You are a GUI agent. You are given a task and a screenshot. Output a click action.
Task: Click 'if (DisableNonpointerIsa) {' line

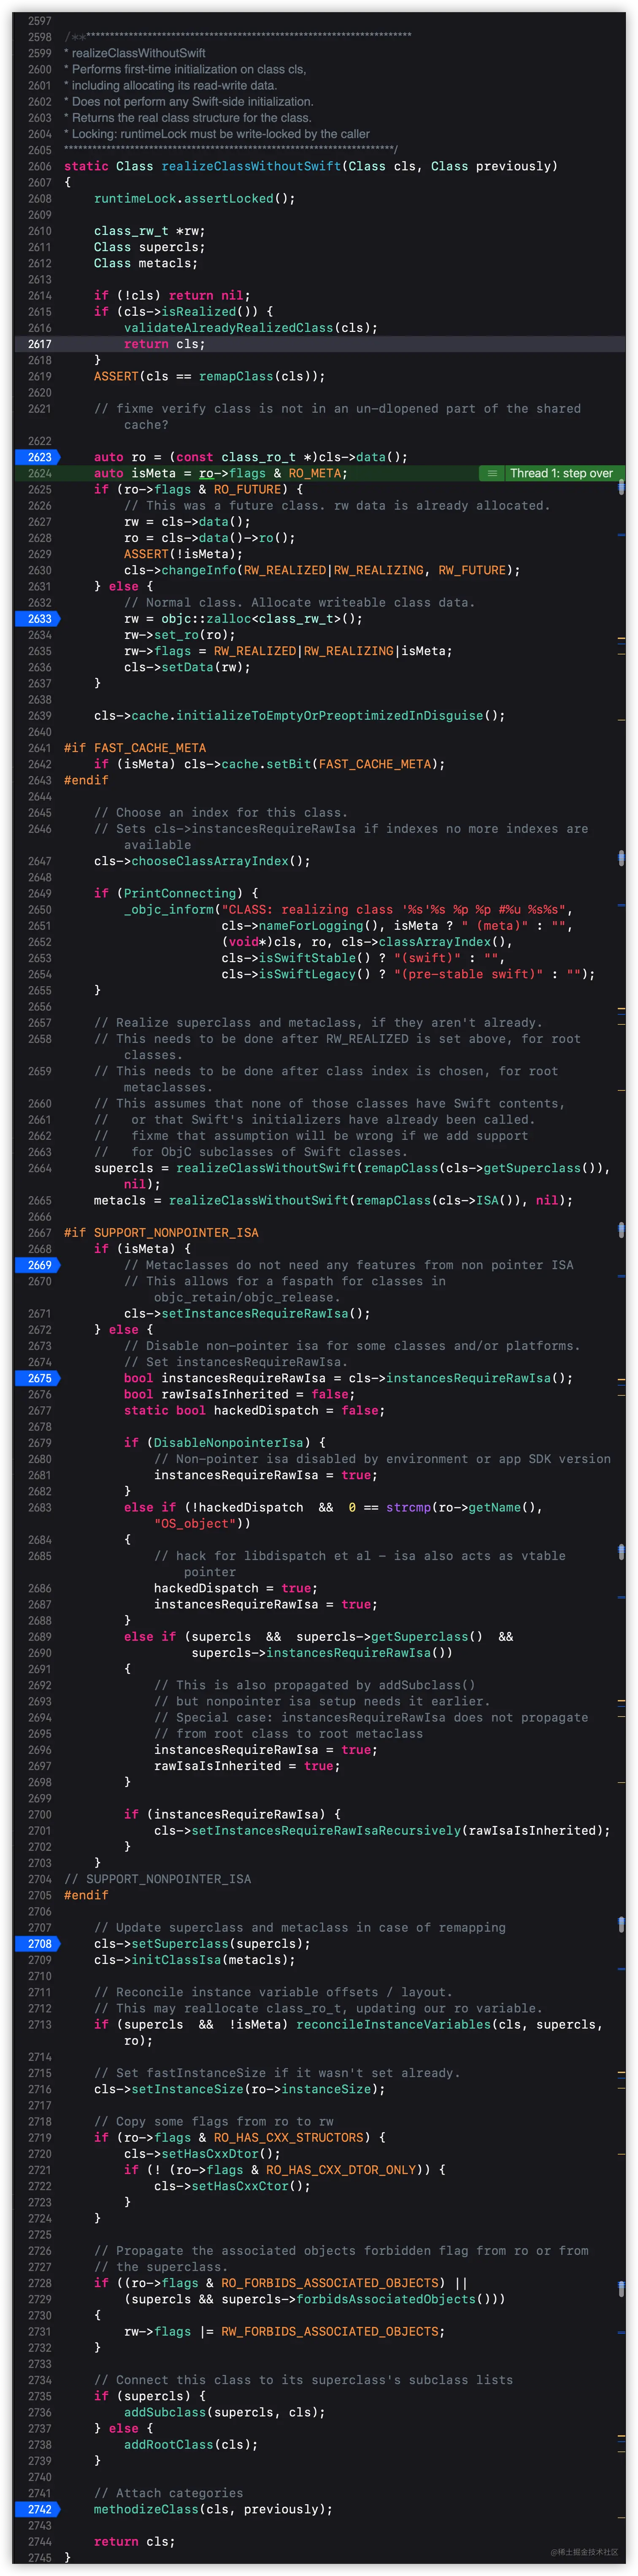[x=225, y=1443]
